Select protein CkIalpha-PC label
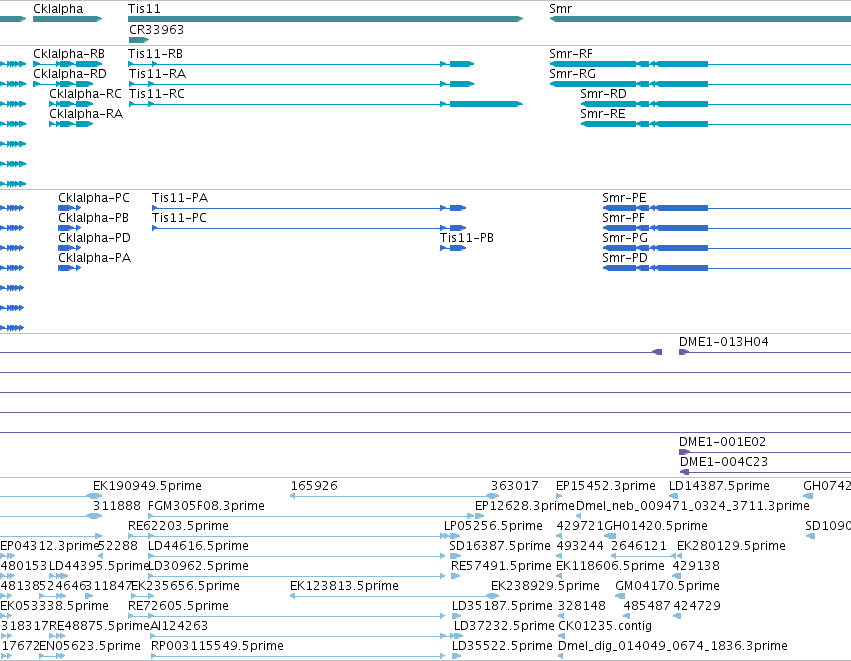The image size is (851, 661). pos(94,198)
